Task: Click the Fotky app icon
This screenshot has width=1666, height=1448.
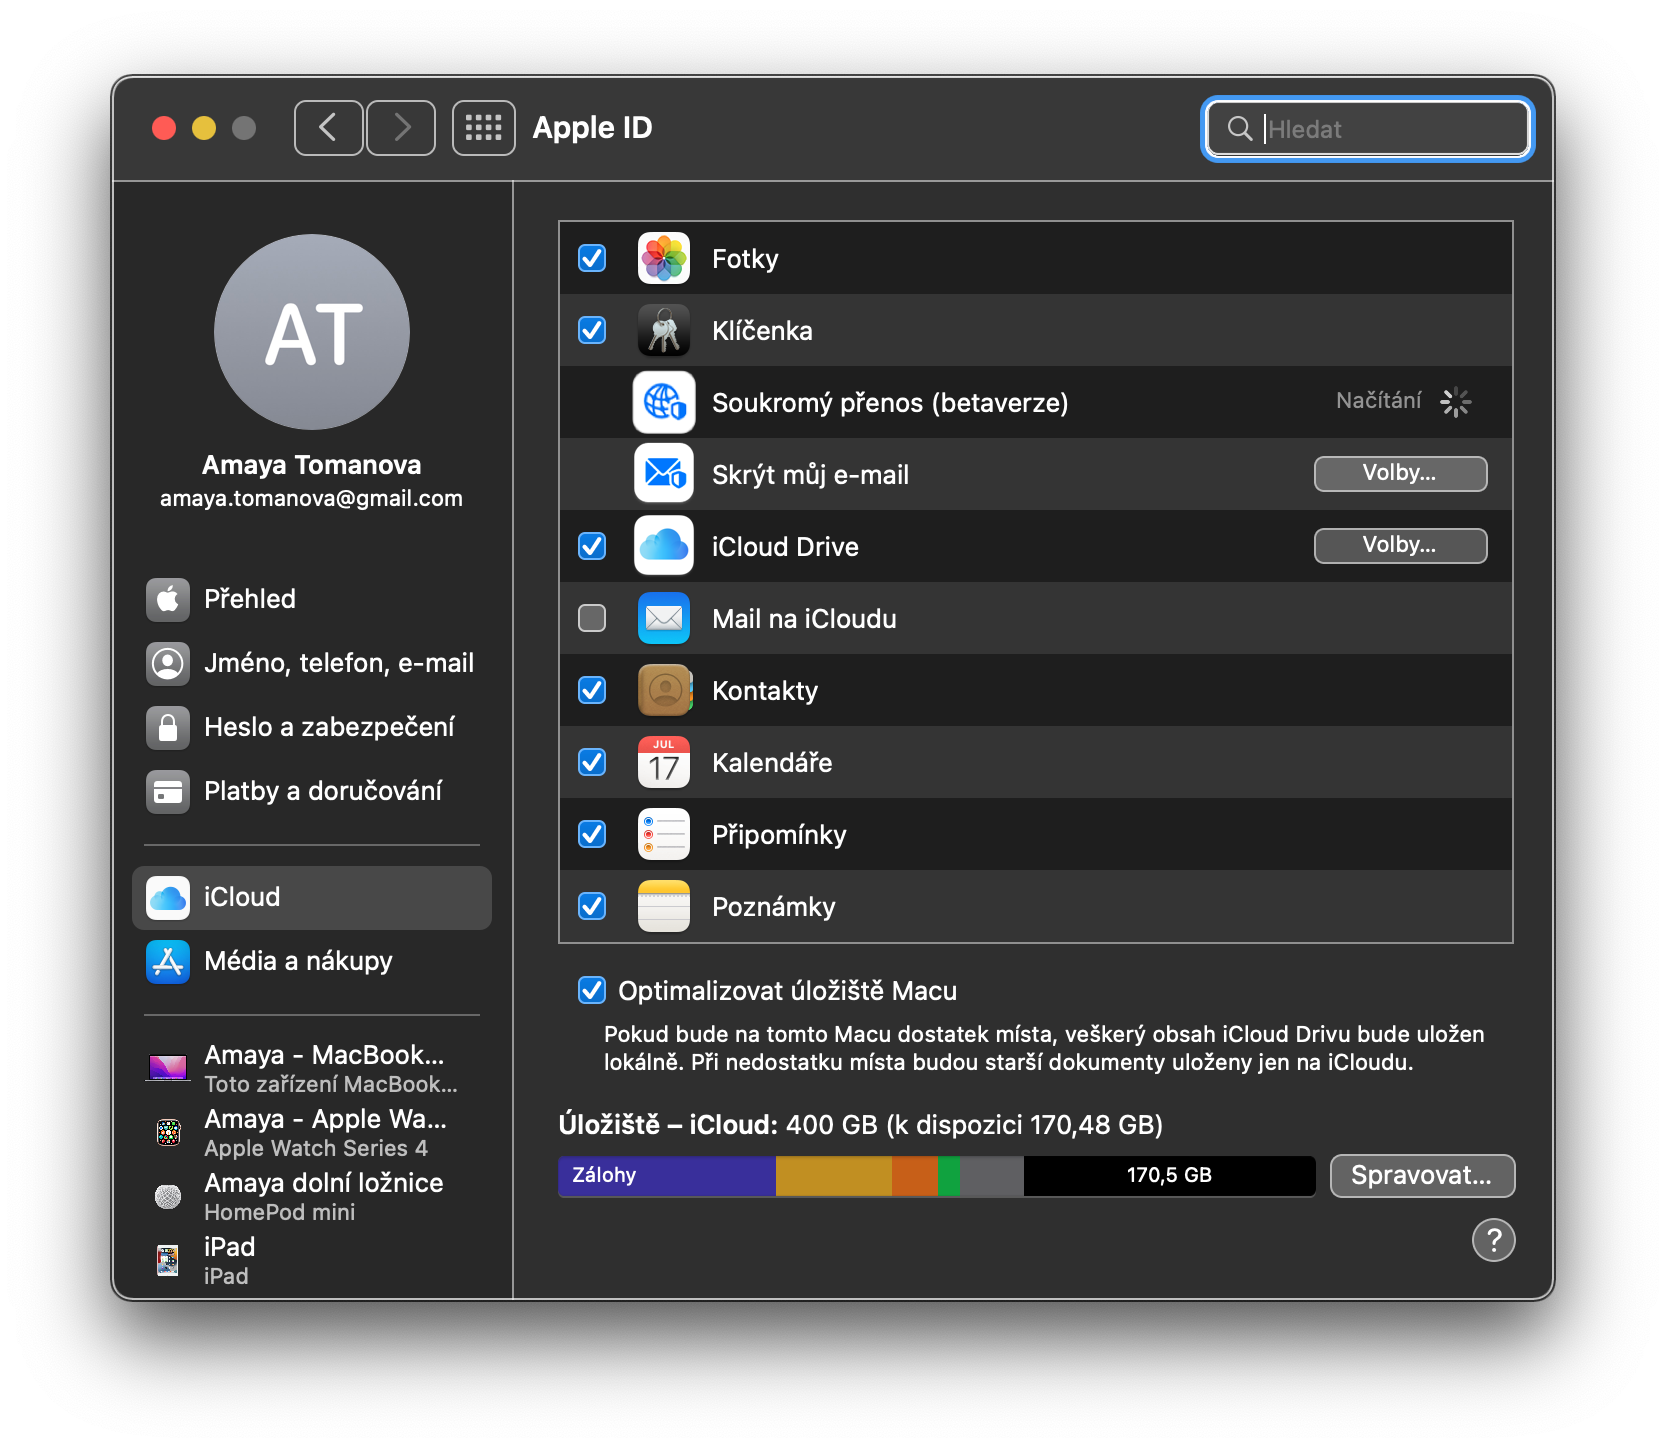Action: click(x=664, y=259)
